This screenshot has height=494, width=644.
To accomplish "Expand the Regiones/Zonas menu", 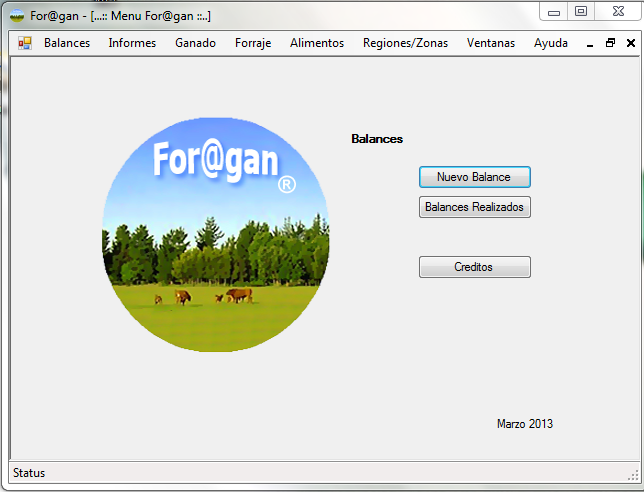I will [405, 43].
